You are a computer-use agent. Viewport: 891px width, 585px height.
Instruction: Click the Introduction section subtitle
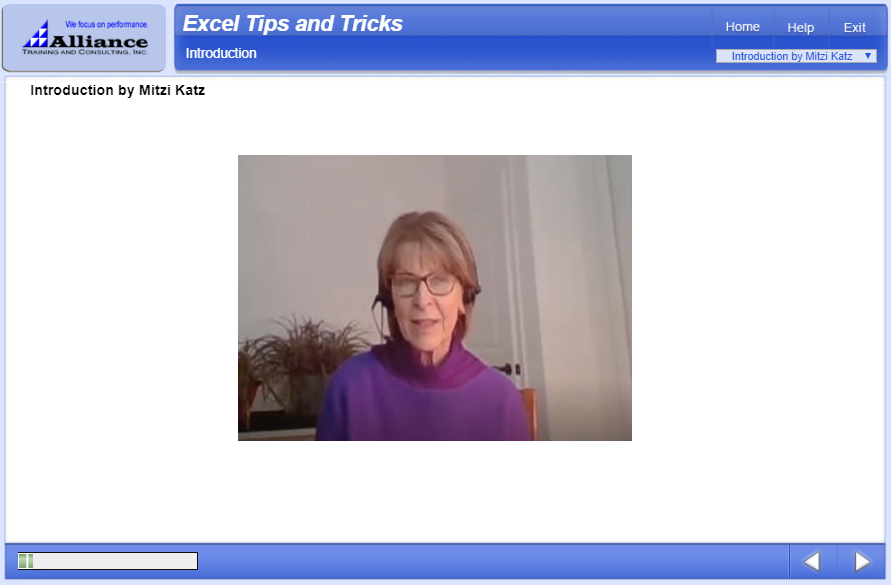click(x=221, y=53)
